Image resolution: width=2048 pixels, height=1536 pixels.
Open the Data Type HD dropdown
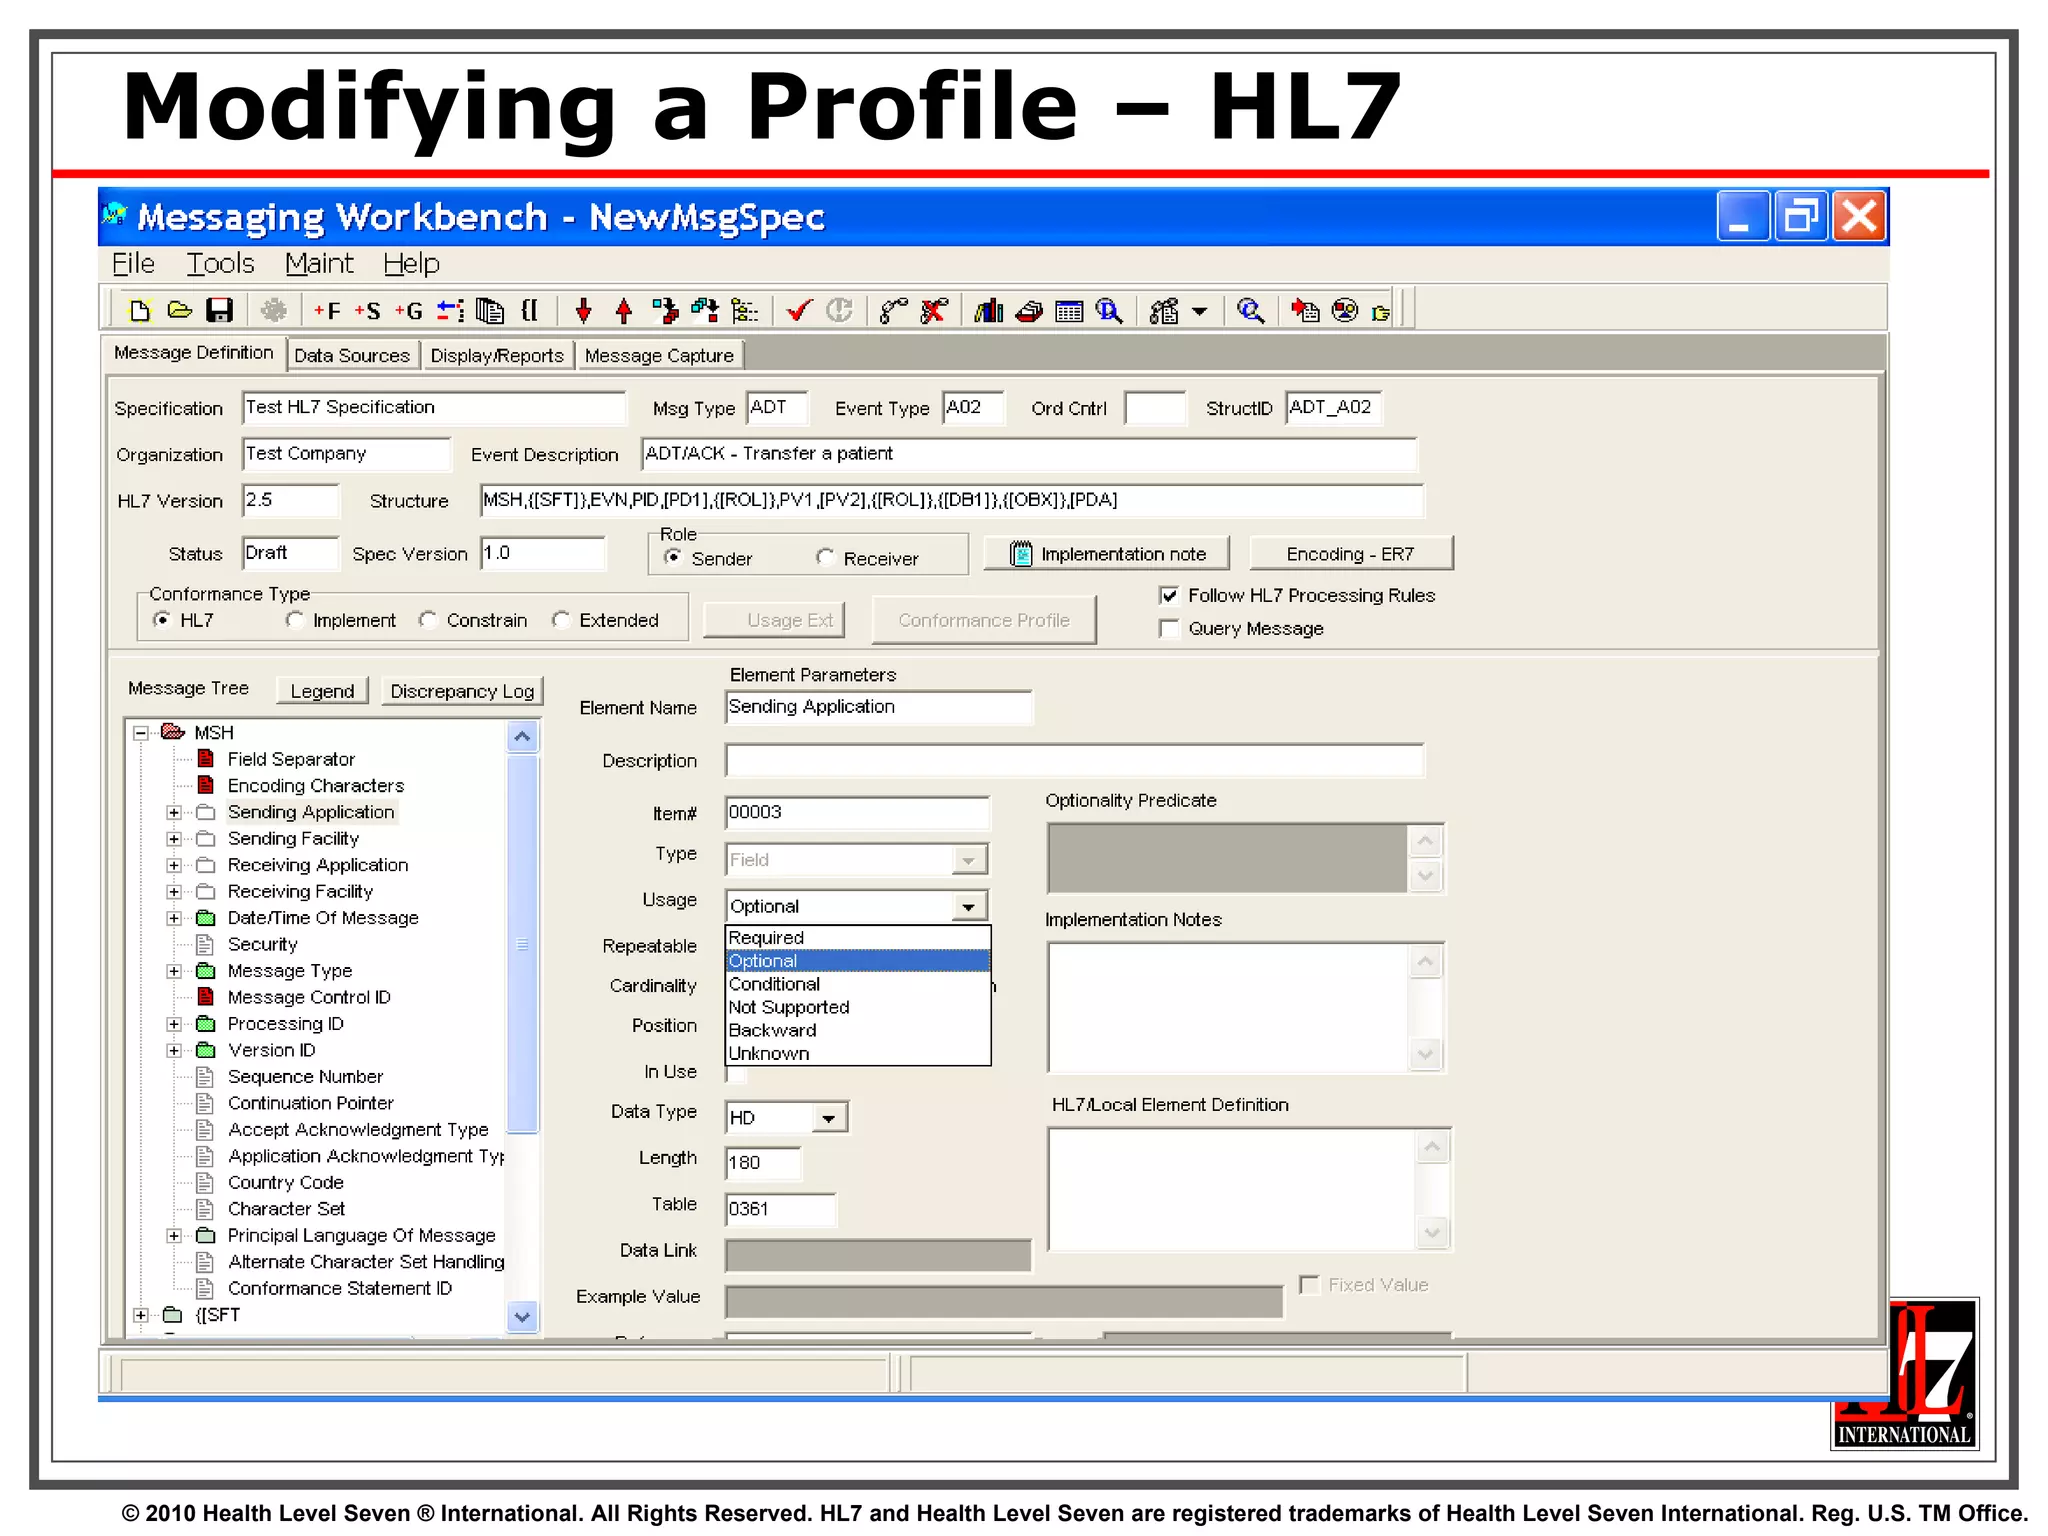(x=829, y=1117)
